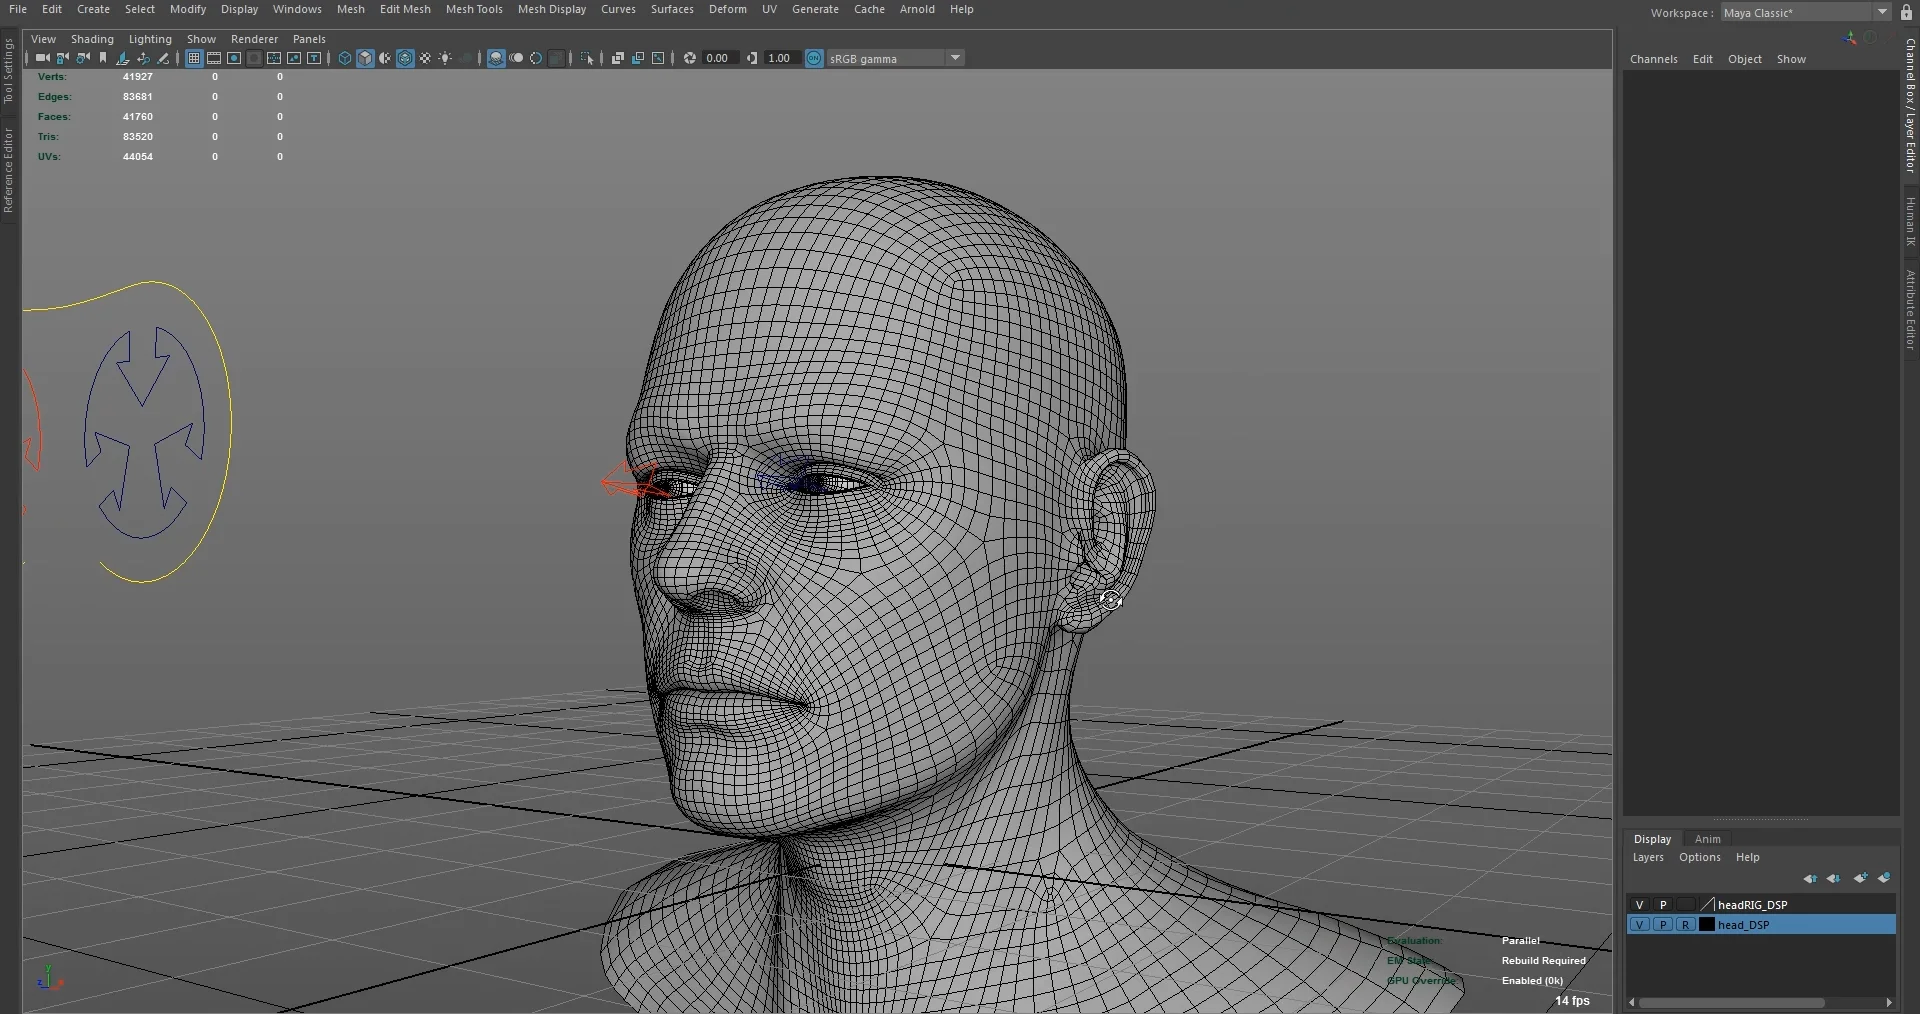
Task: Click the textured display icon in status line
Action: click(x=405, y=58)
